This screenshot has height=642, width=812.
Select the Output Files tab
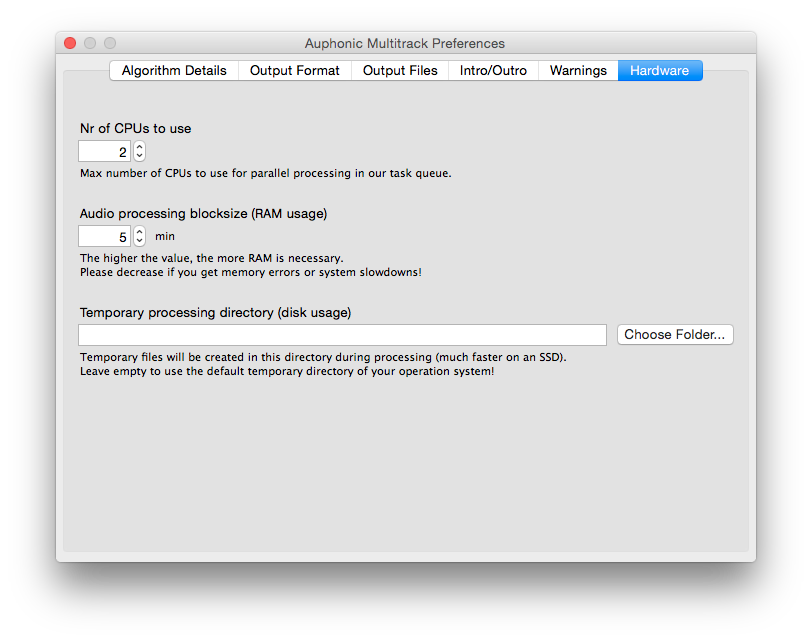tap(400, 70)
